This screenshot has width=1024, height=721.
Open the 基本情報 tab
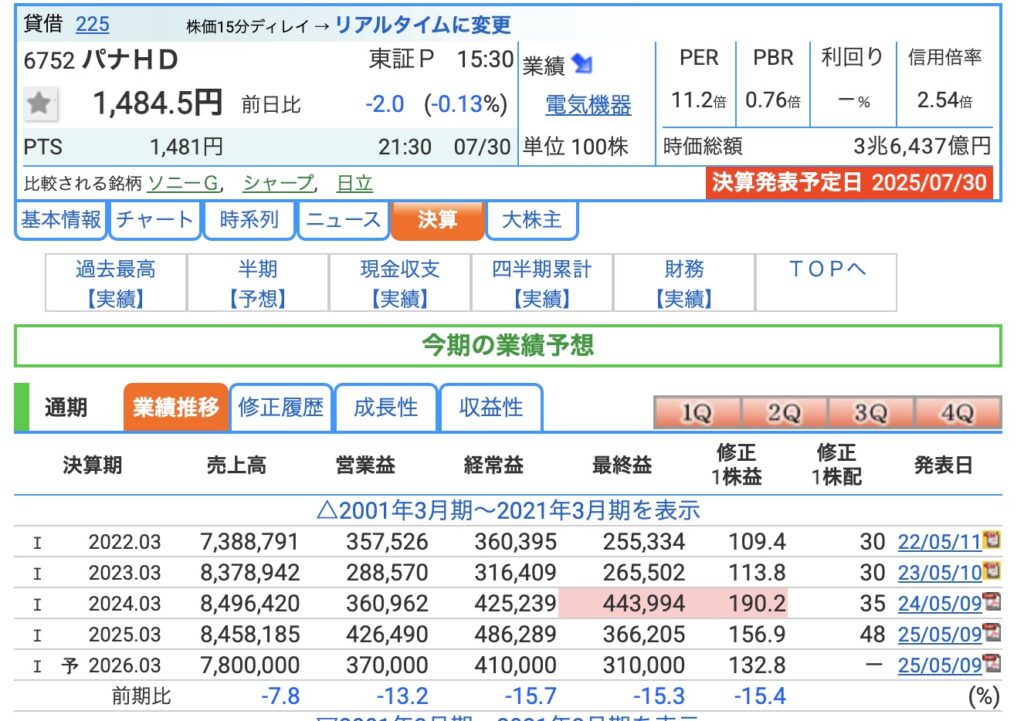[x=61, y=219]
